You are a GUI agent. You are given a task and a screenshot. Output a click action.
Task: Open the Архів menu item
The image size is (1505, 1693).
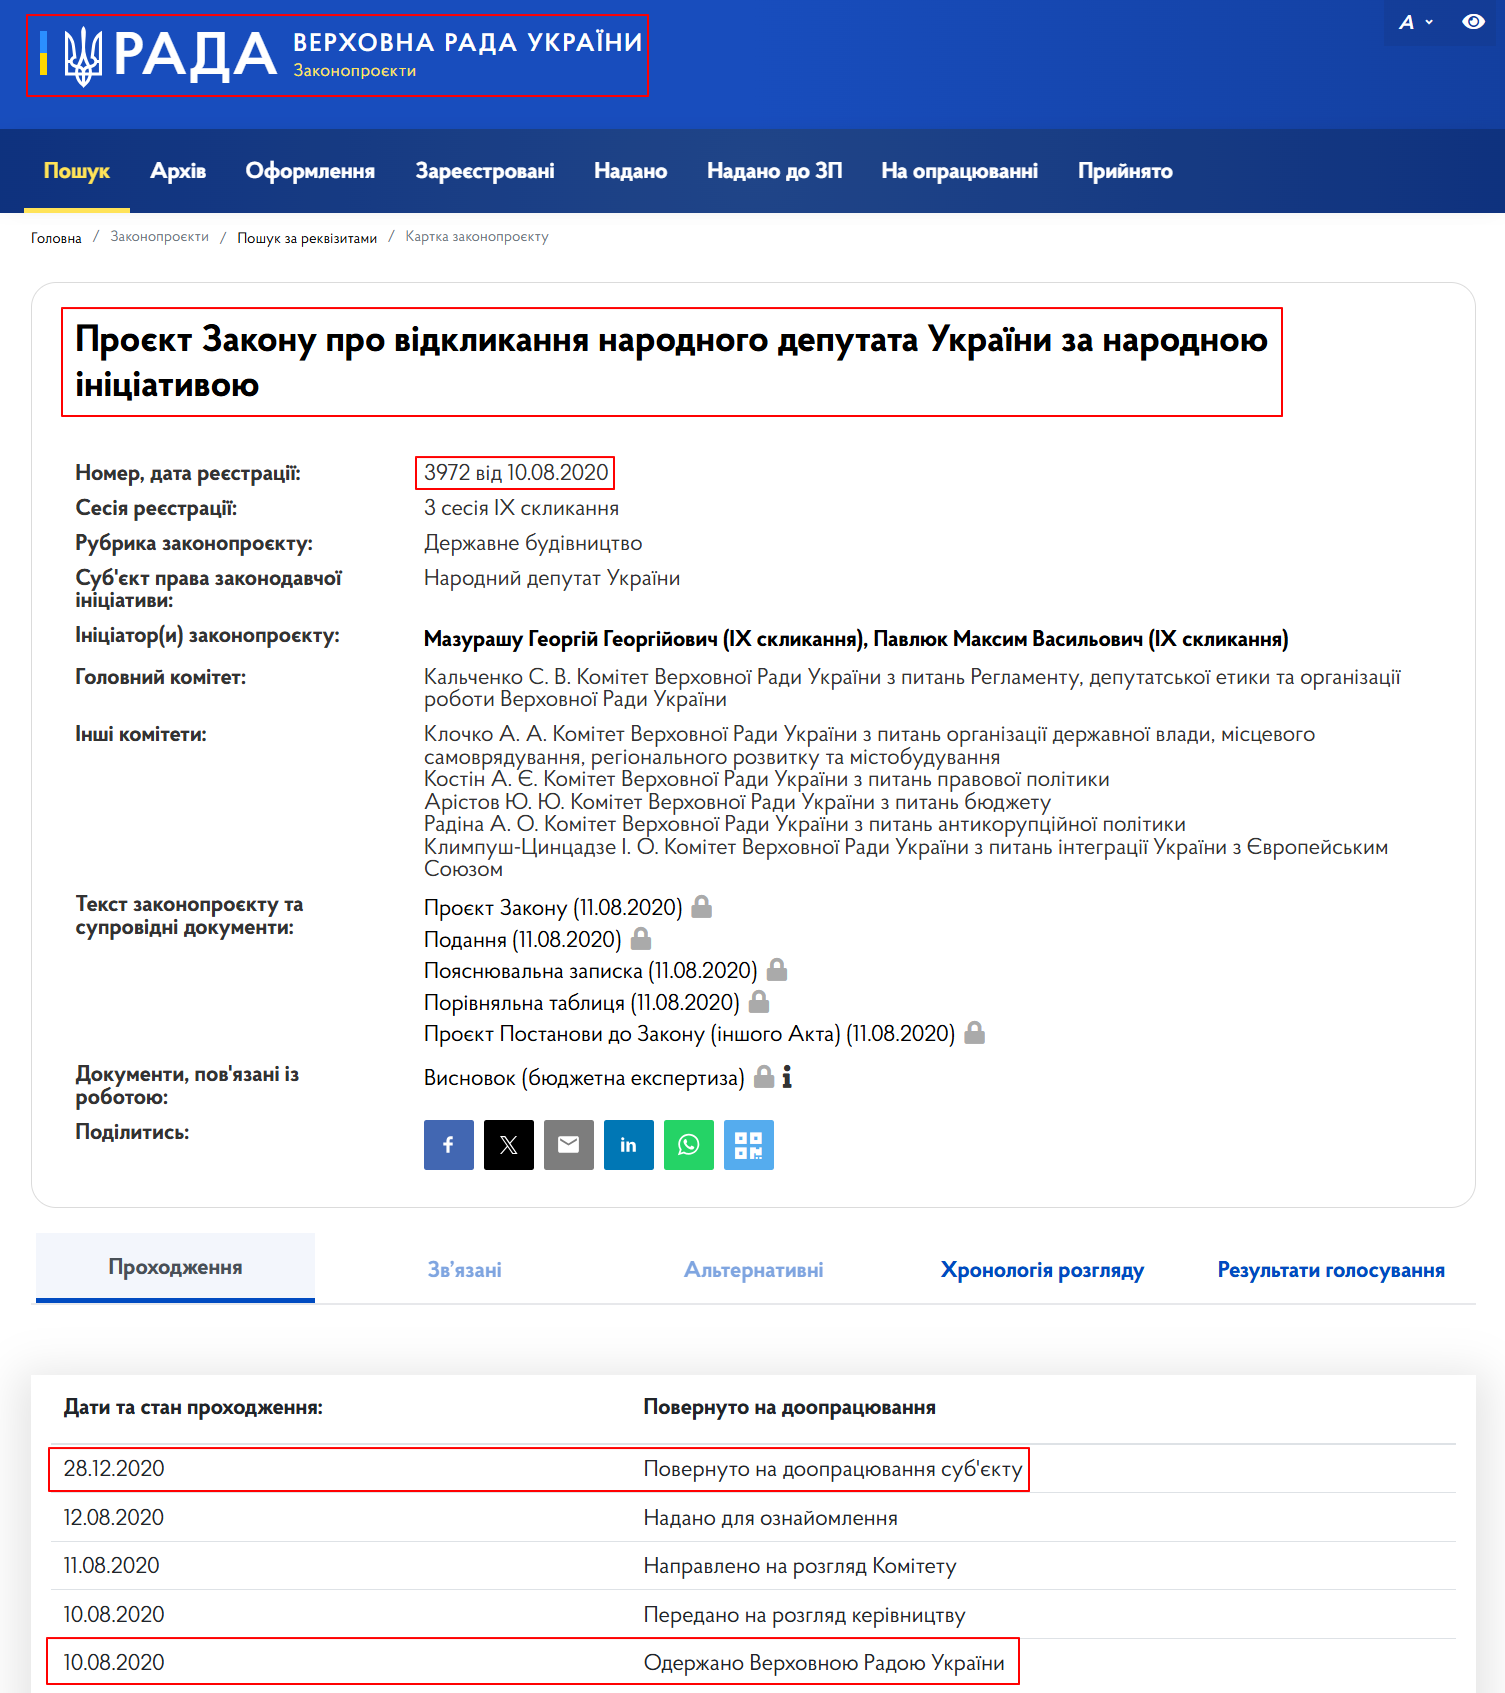[x=178, y=171]
